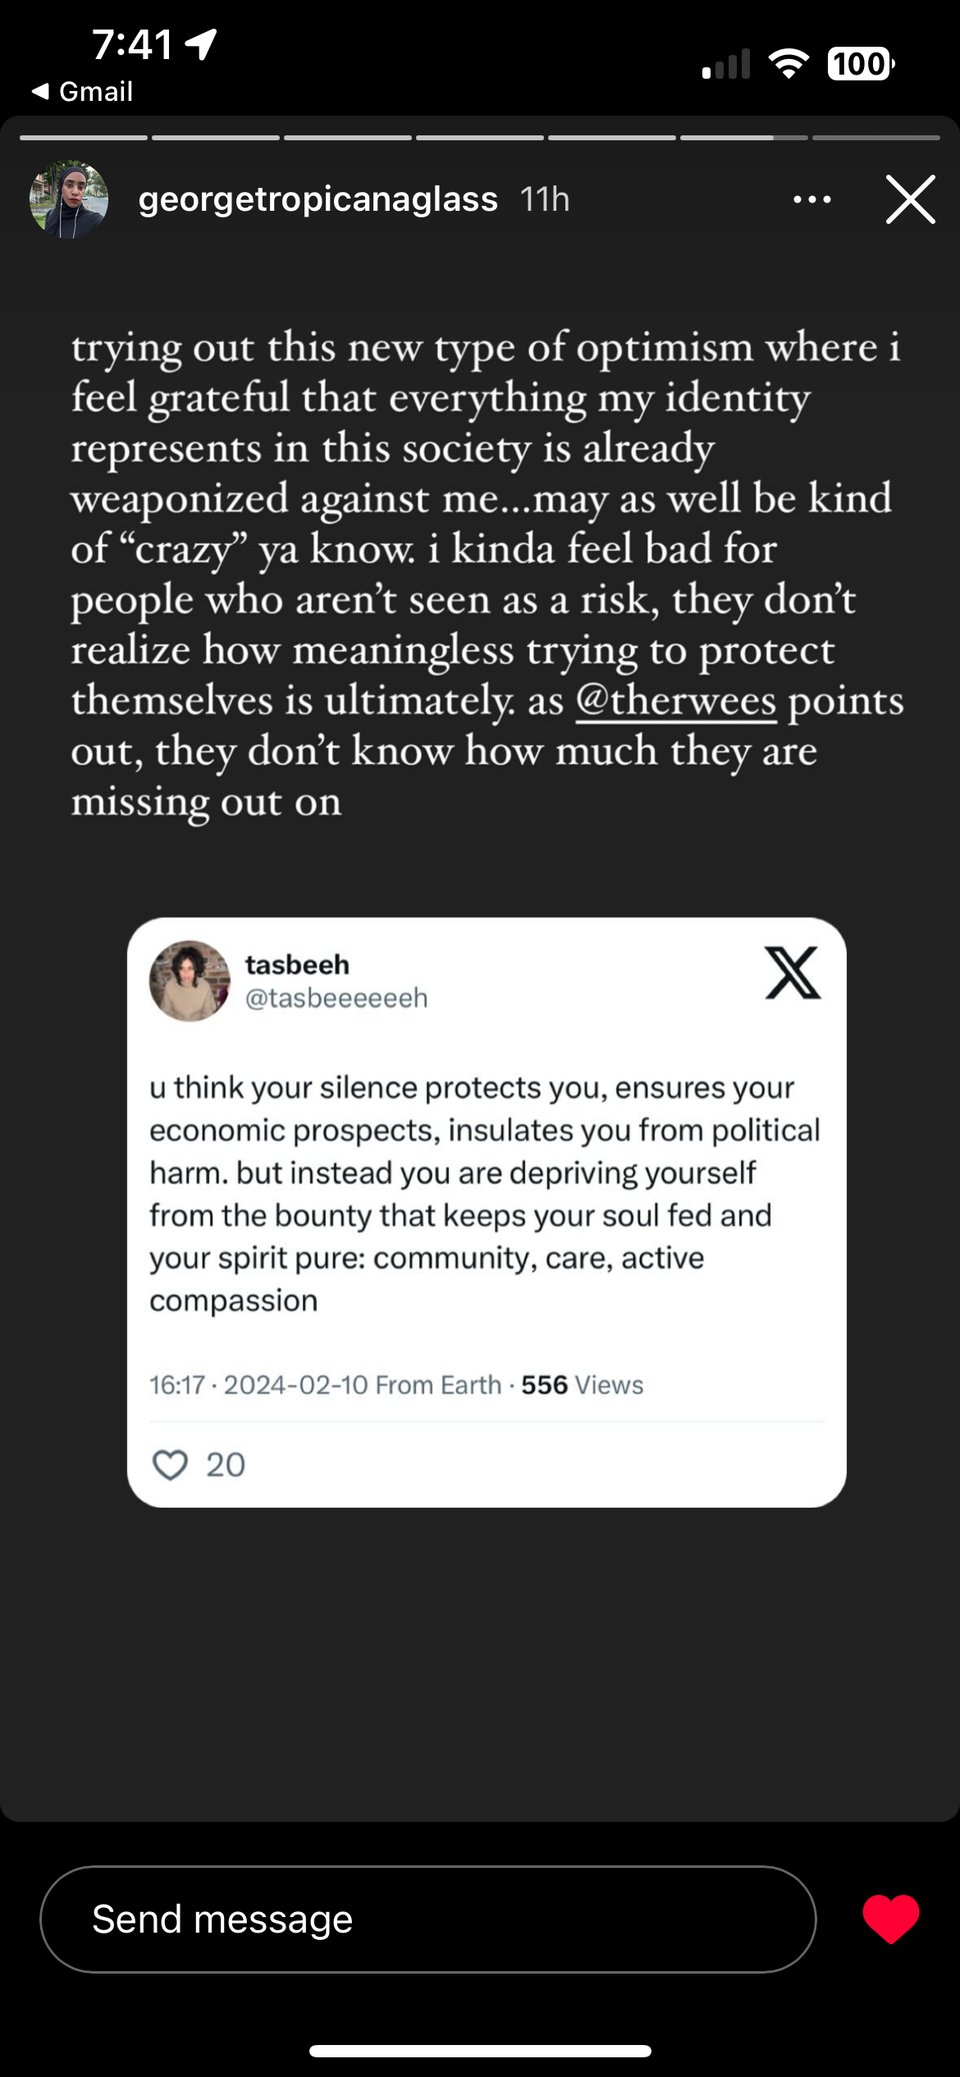Image resolution: width=960 pixels, height=2077 pixels.
Task: Tap the last story progress segment
Action: [x=876, y=137]
